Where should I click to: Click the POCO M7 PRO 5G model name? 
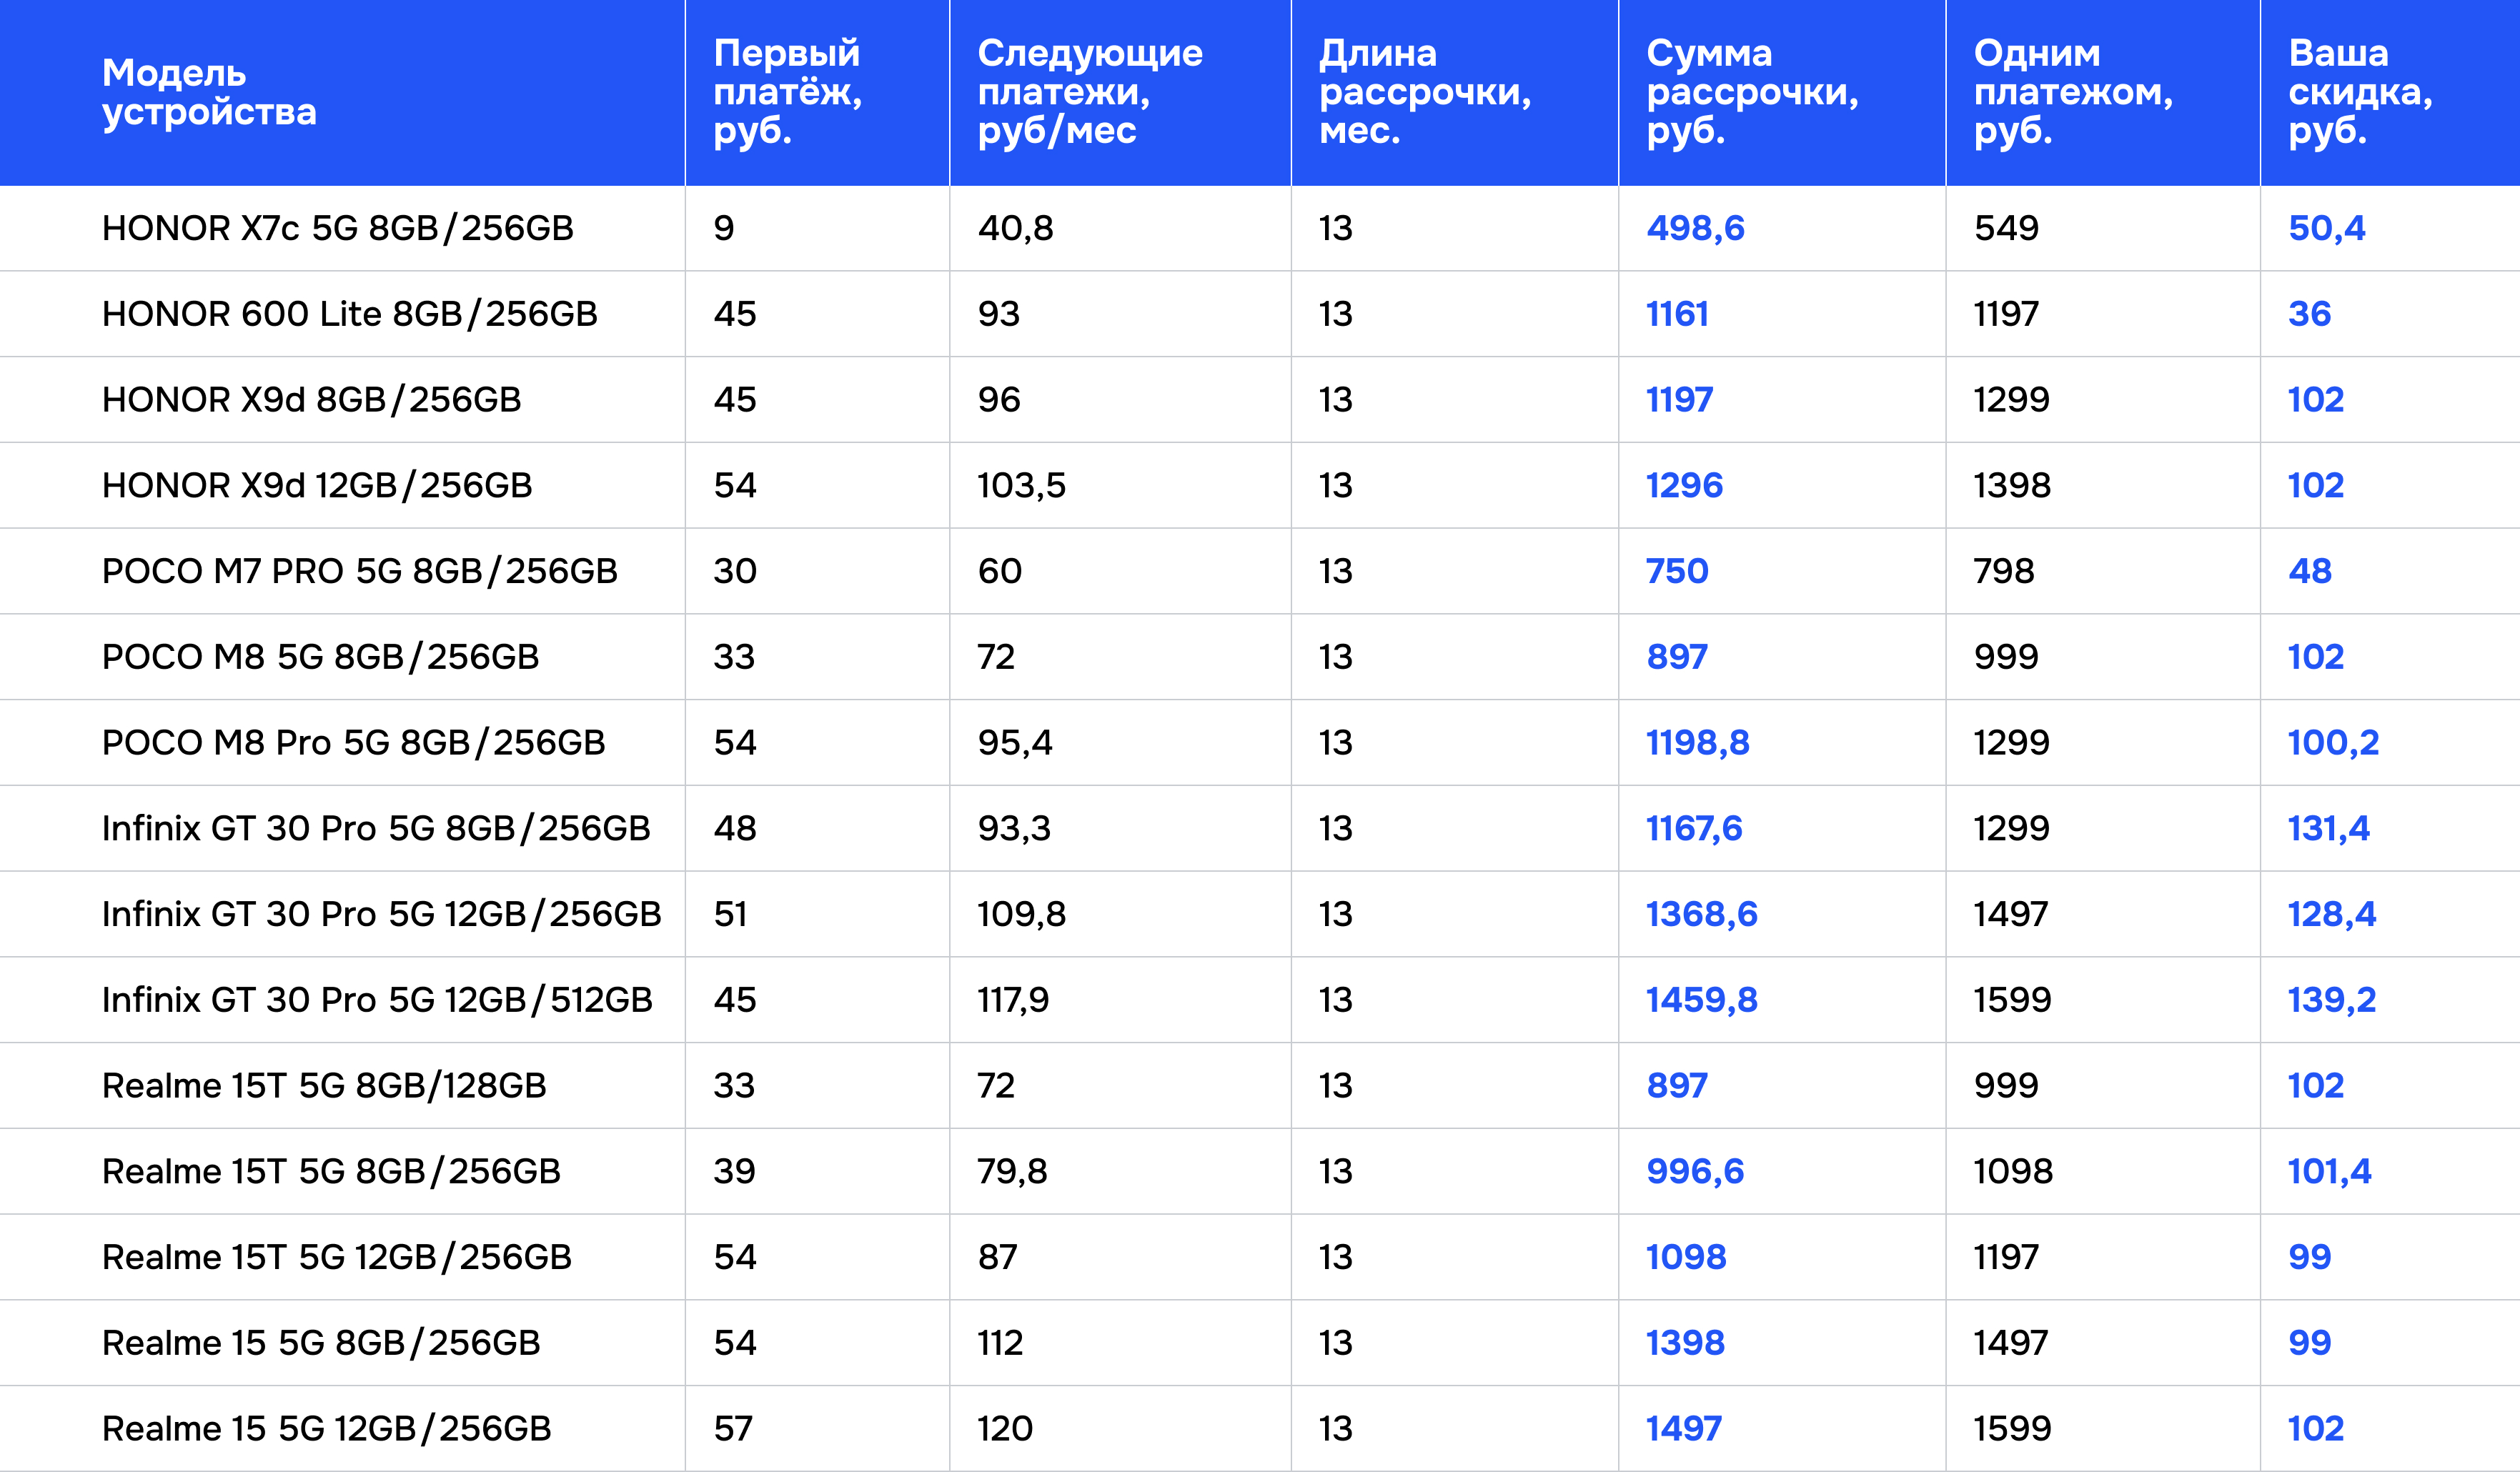(x=359, y=571)
